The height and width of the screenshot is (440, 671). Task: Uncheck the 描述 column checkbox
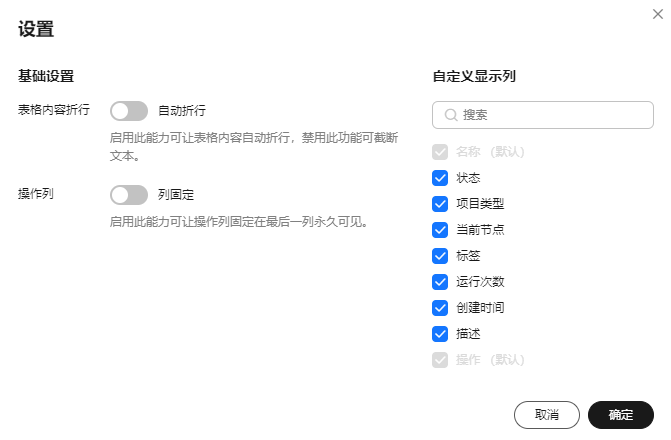(x=440, y=334)
